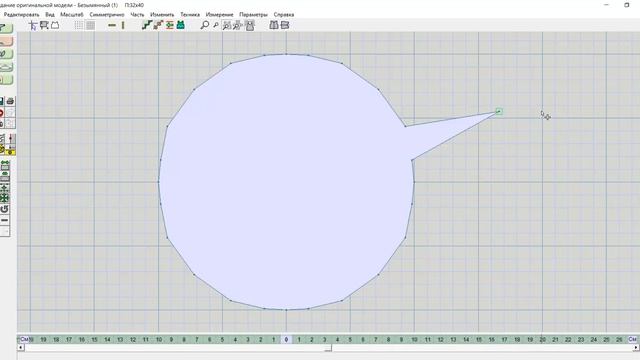Open the Вид menu
This screenshot has height=360, width=640.
(50, 15)
